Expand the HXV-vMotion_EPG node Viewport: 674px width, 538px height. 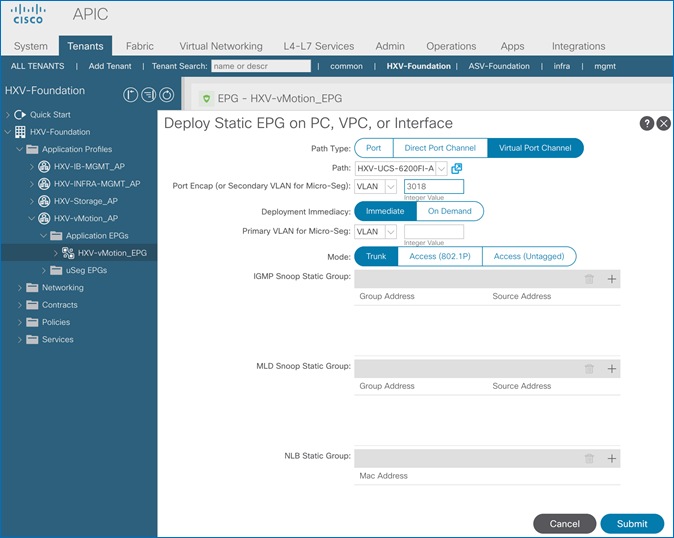(55, 253)
